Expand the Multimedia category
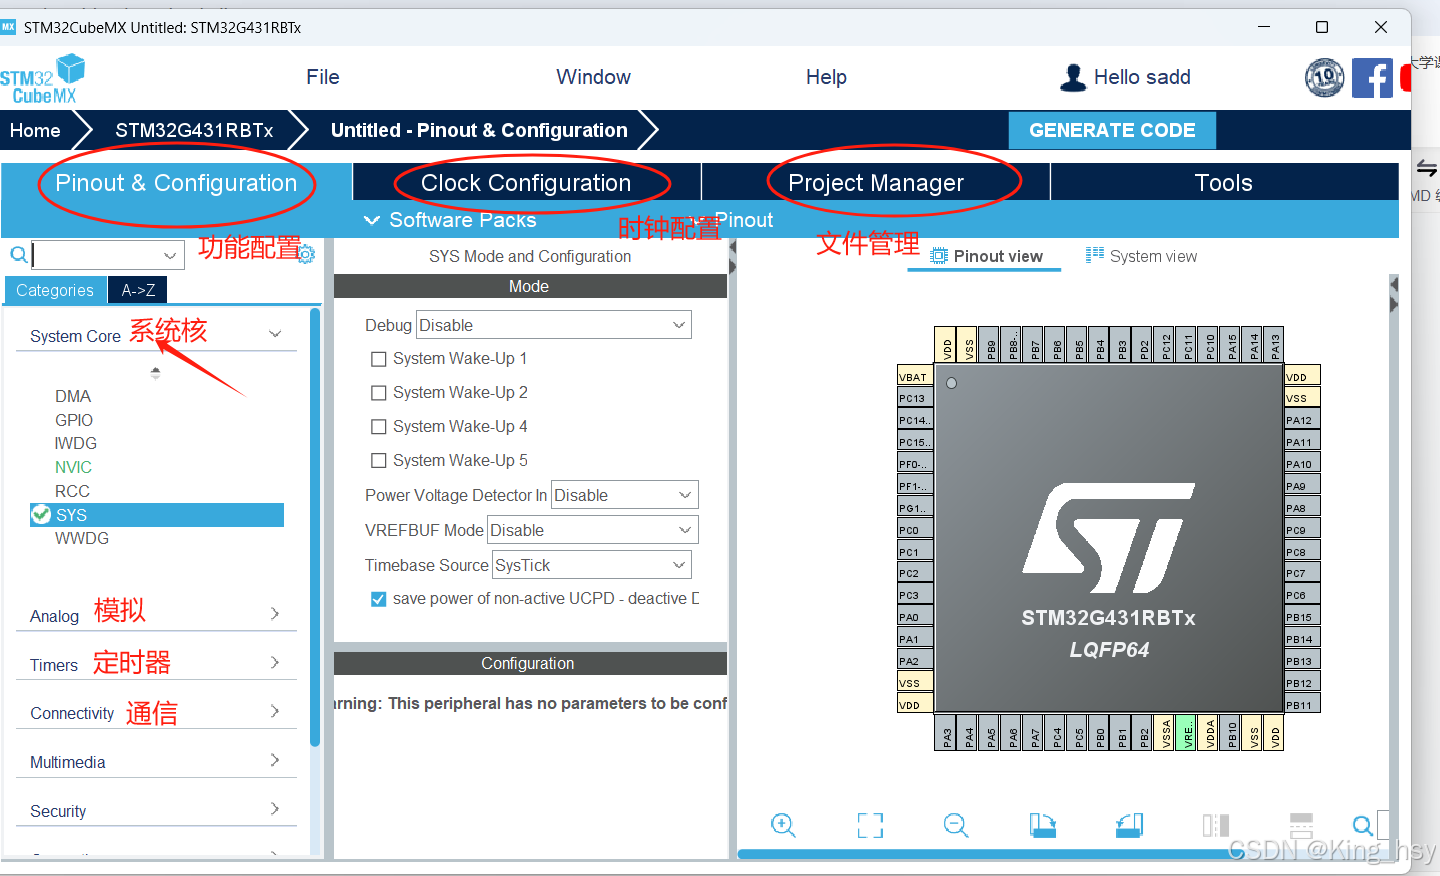1440x876 pixels. coord(275,760)
